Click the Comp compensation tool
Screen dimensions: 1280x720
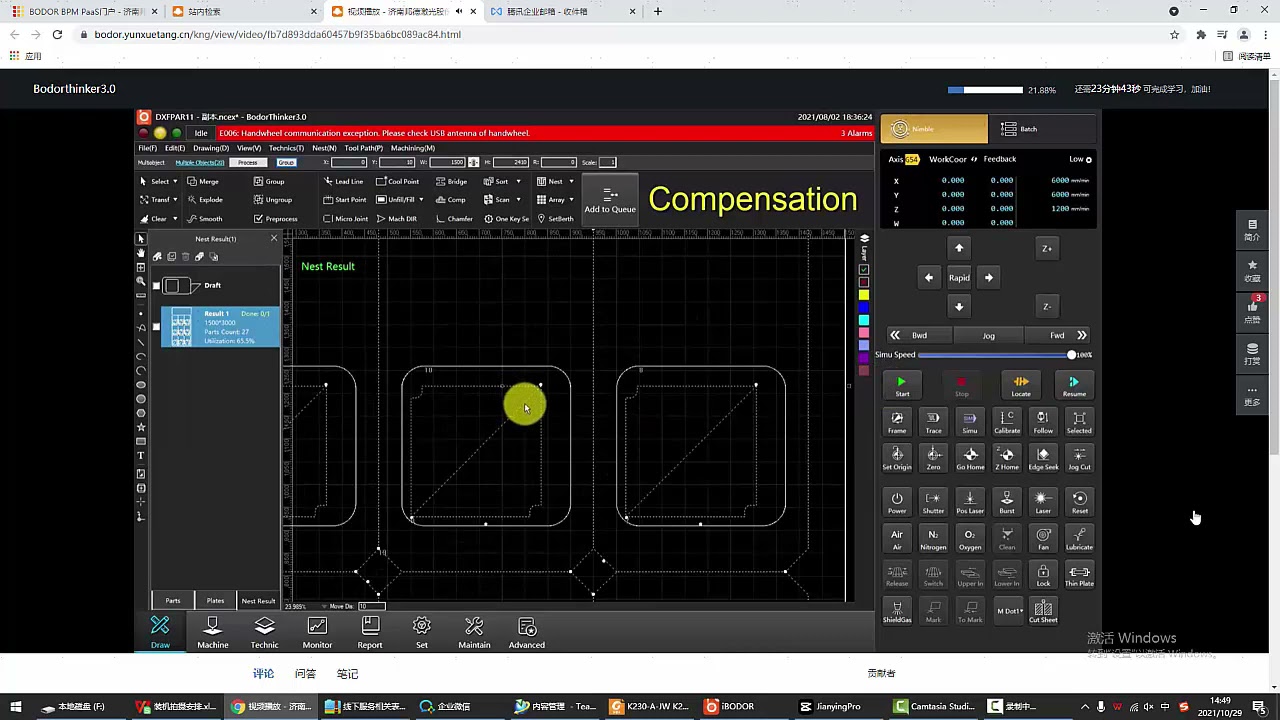(451, 199)
